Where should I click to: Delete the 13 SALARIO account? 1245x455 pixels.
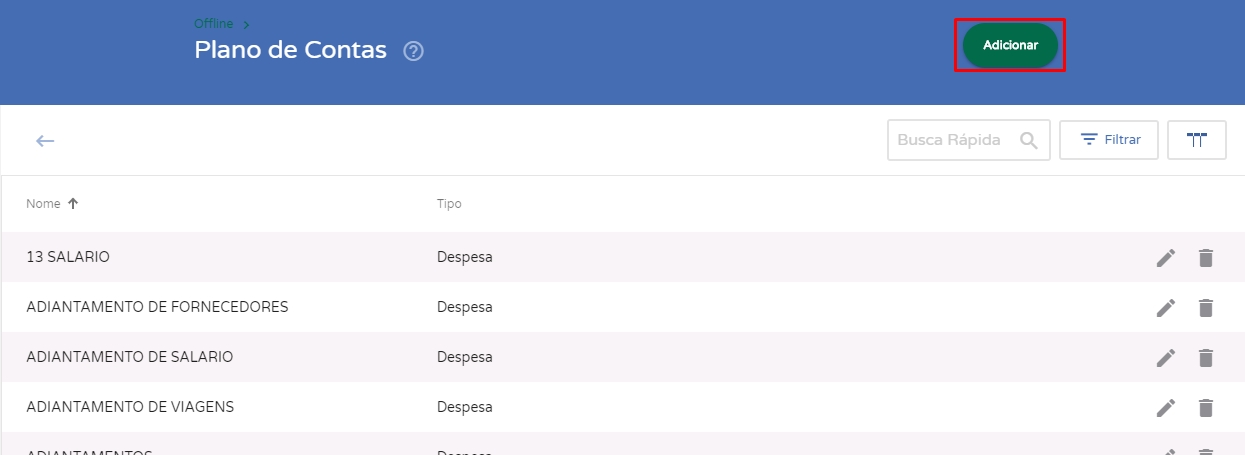(x=1206, y=258)
